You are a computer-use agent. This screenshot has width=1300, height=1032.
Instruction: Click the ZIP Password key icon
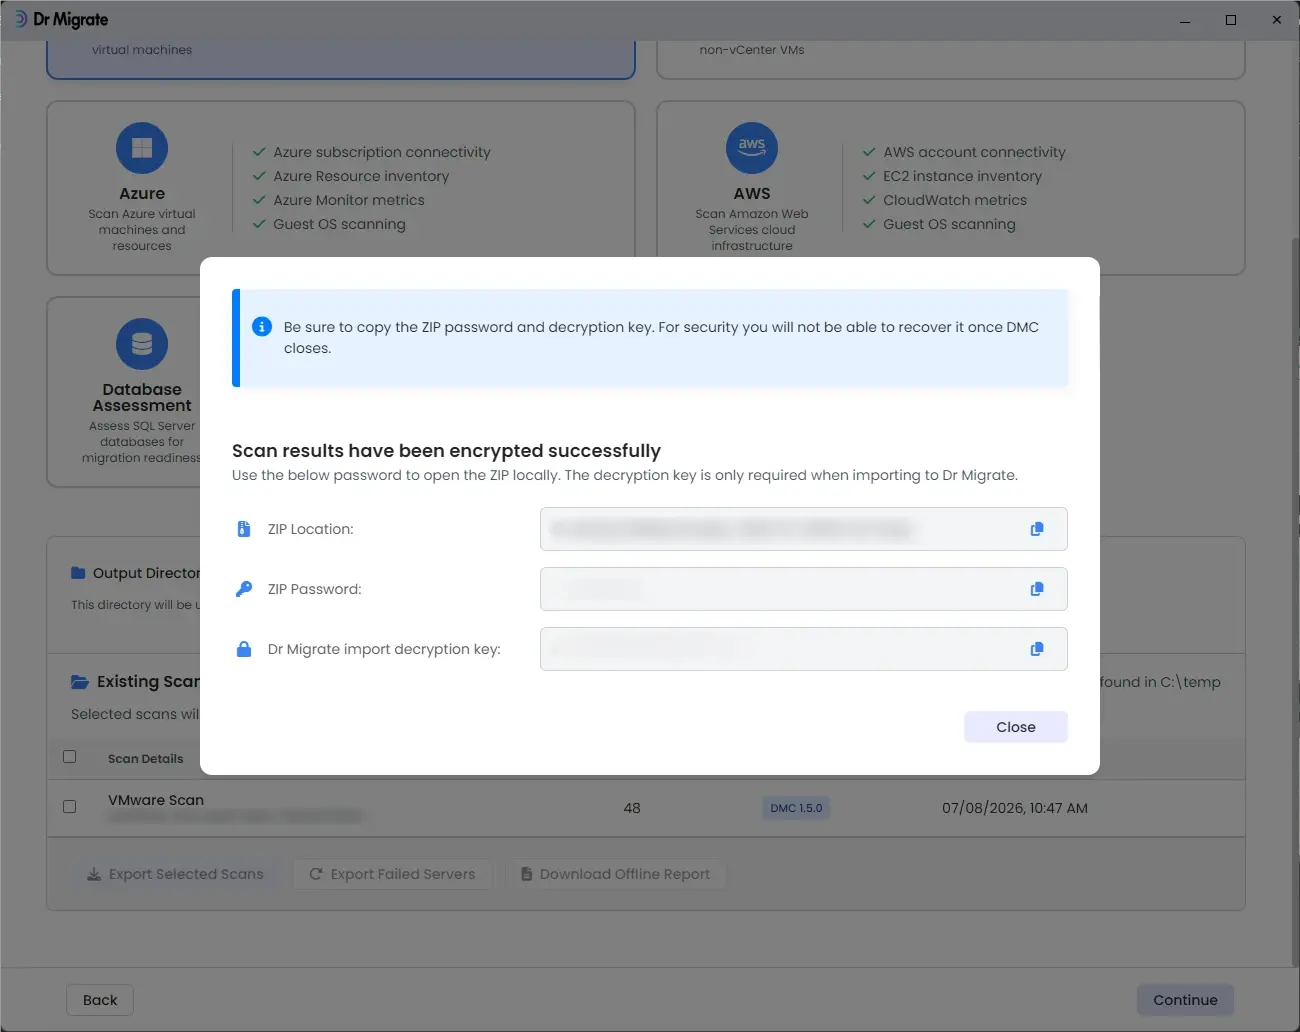coord(243,589)
